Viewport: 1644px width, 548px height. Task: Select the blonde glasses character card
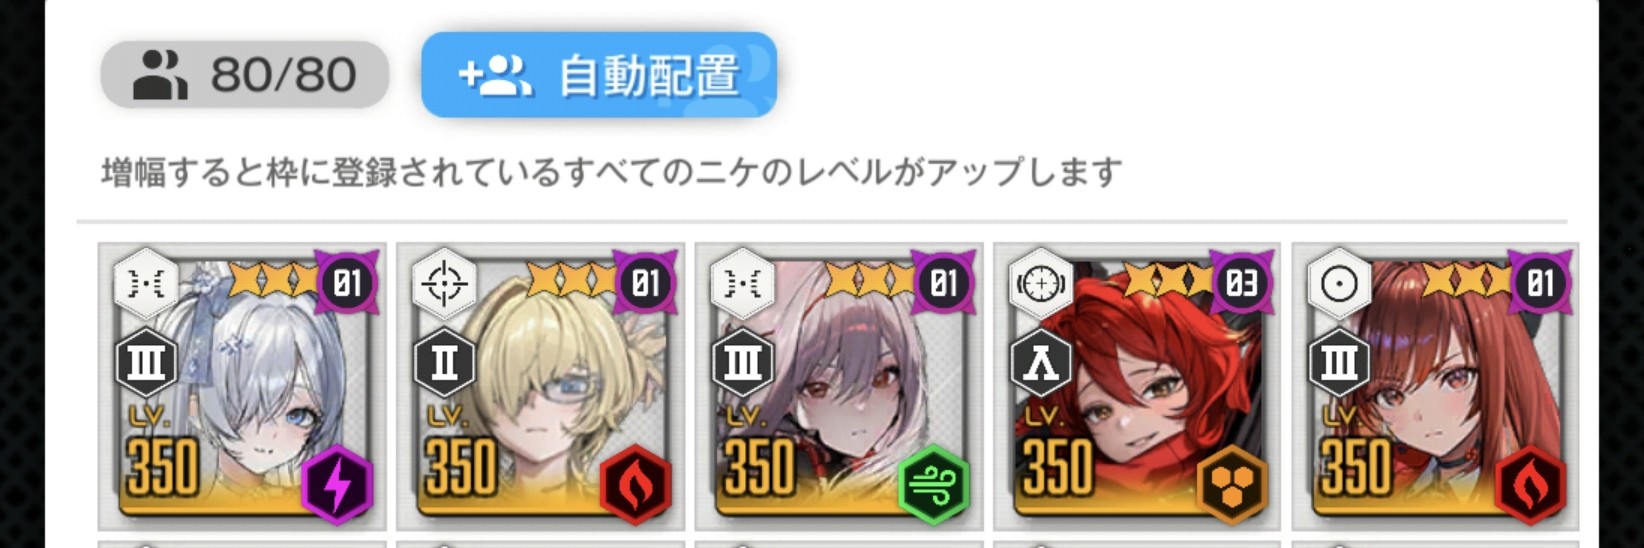pyautogui.click(x=540, y=386)
